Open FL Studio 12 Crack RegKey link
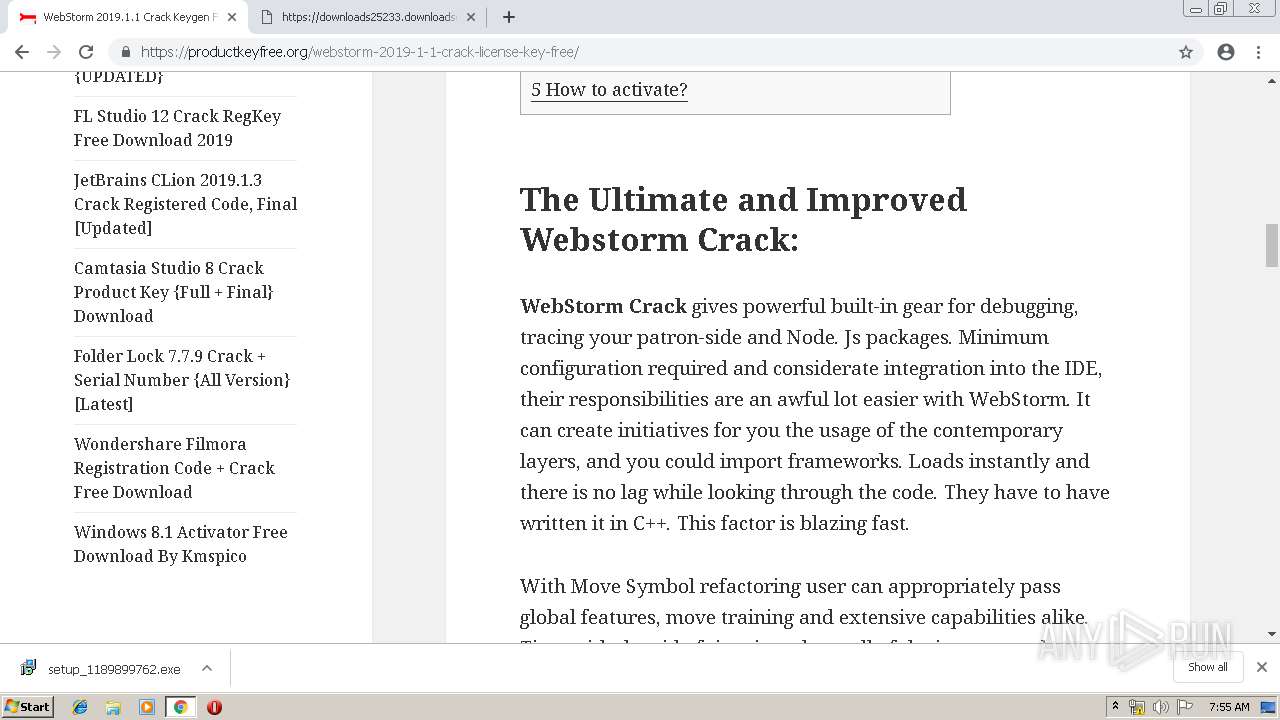The width and height of the screenshot is (1280, 720). [x=177, y=128]
